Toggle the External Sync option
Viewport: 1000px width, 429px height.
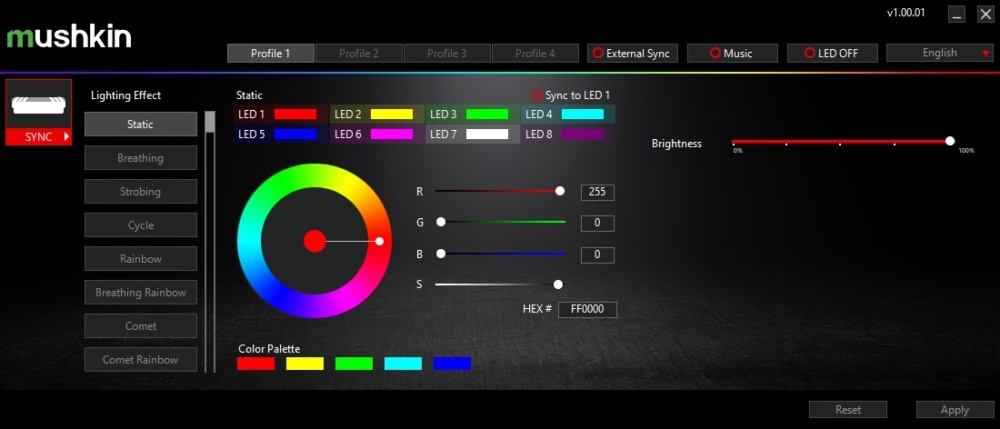pos(632,54)
